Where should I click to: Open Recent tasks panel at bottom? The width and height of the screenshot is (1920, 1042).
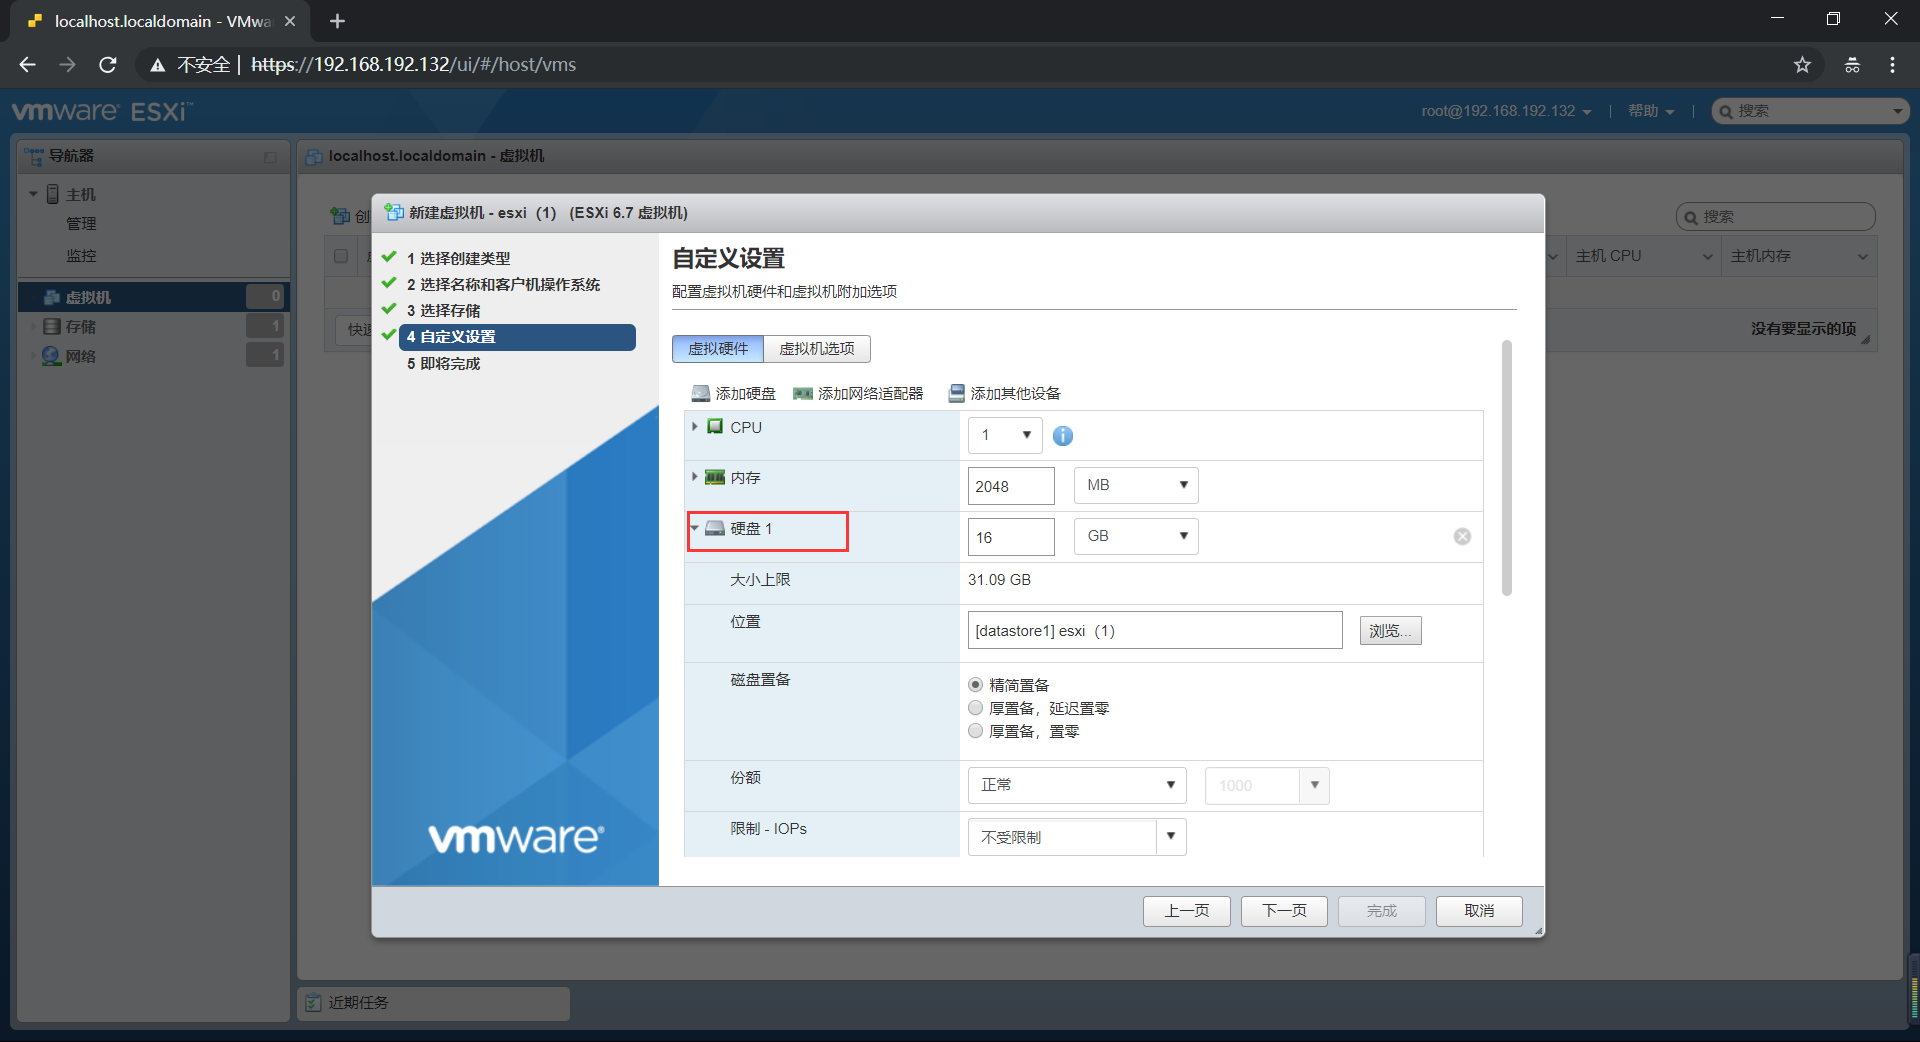point(433,1003)
